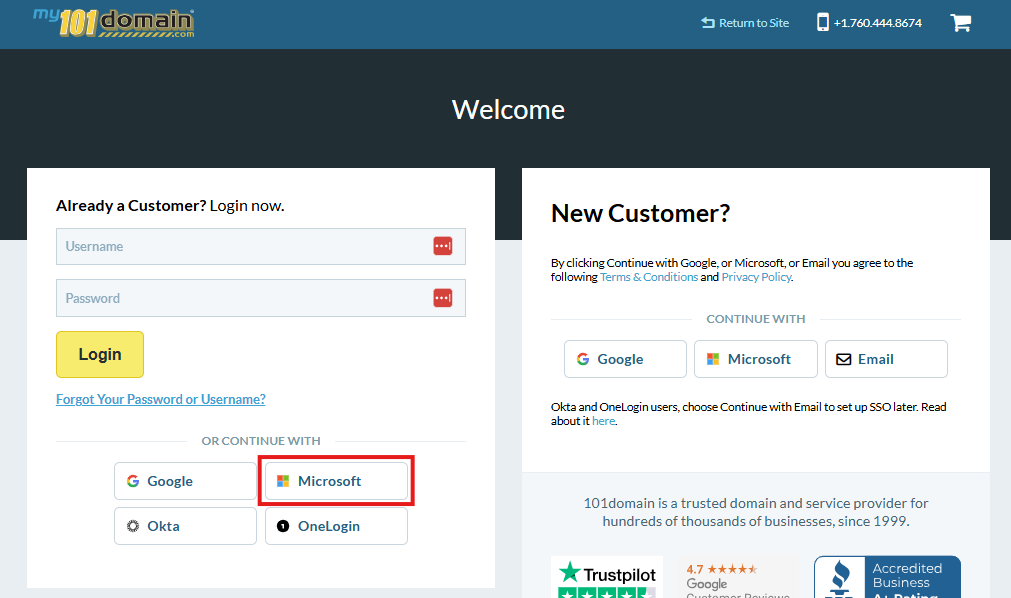
Task: Click the my101domain.com logo
Action: [112, 21]
